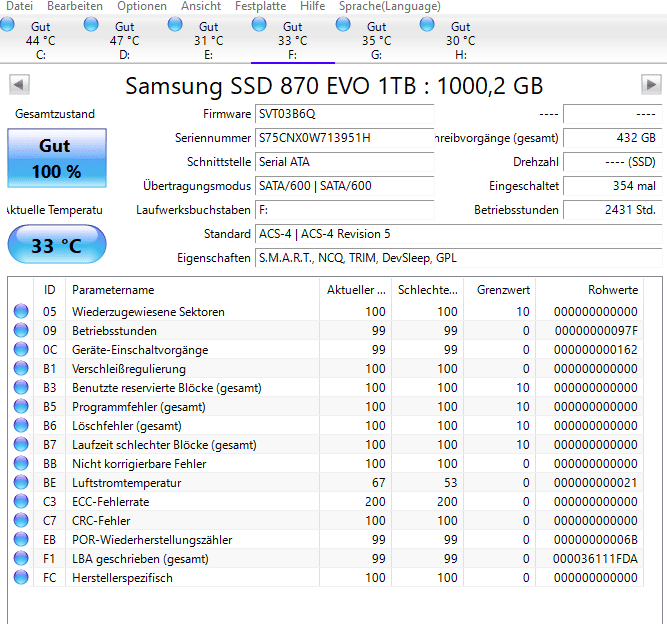Screen dimensions: 667x624
Task: Click the status orb for drive H:
Action: pyautogui.click(x=427, y=24)
